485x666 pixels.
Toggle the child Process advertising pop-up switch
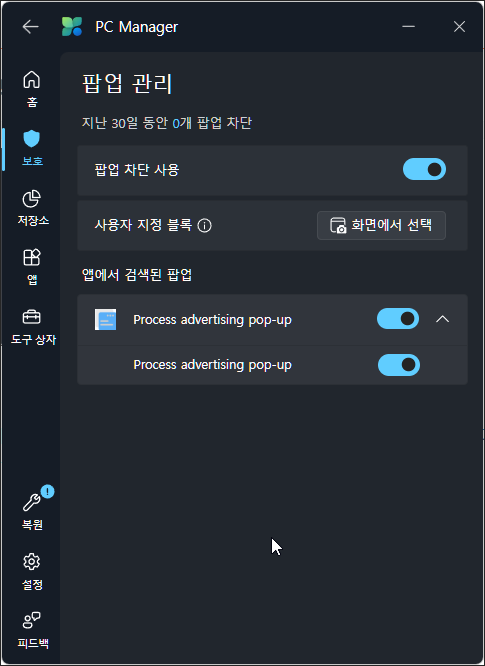399,365
